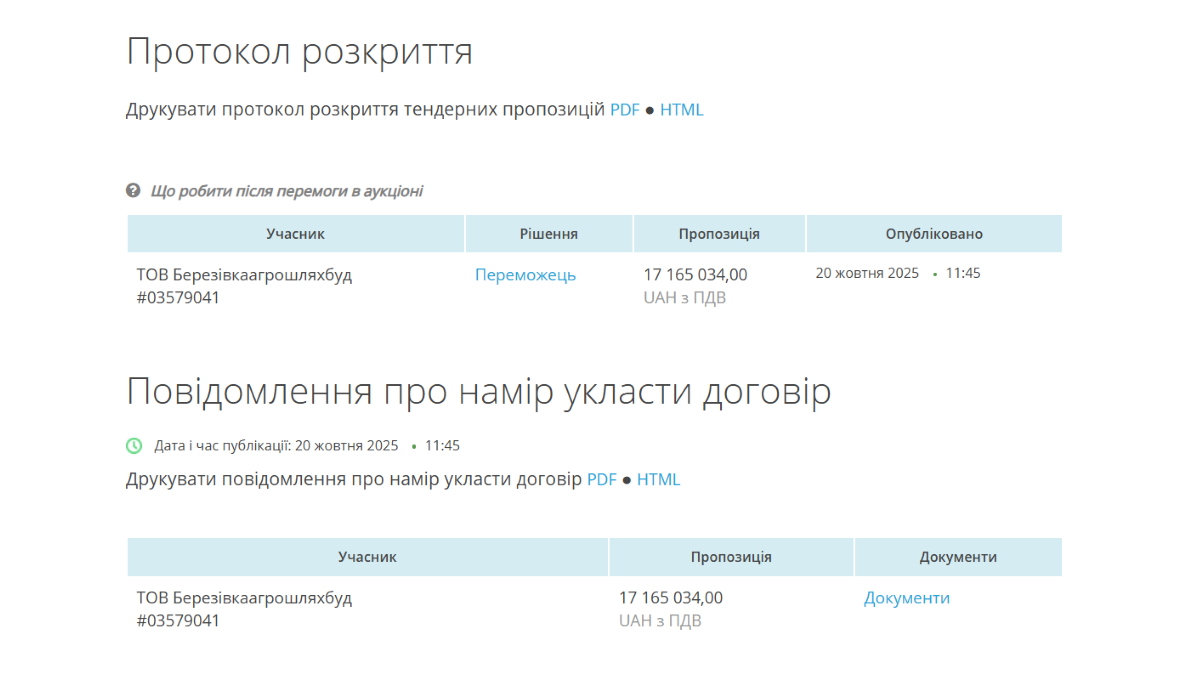Click the question mark help icon
Image resolution: width=1200 pixels, height=675 pixels.
pyautogui.click(x=133, y=190)
